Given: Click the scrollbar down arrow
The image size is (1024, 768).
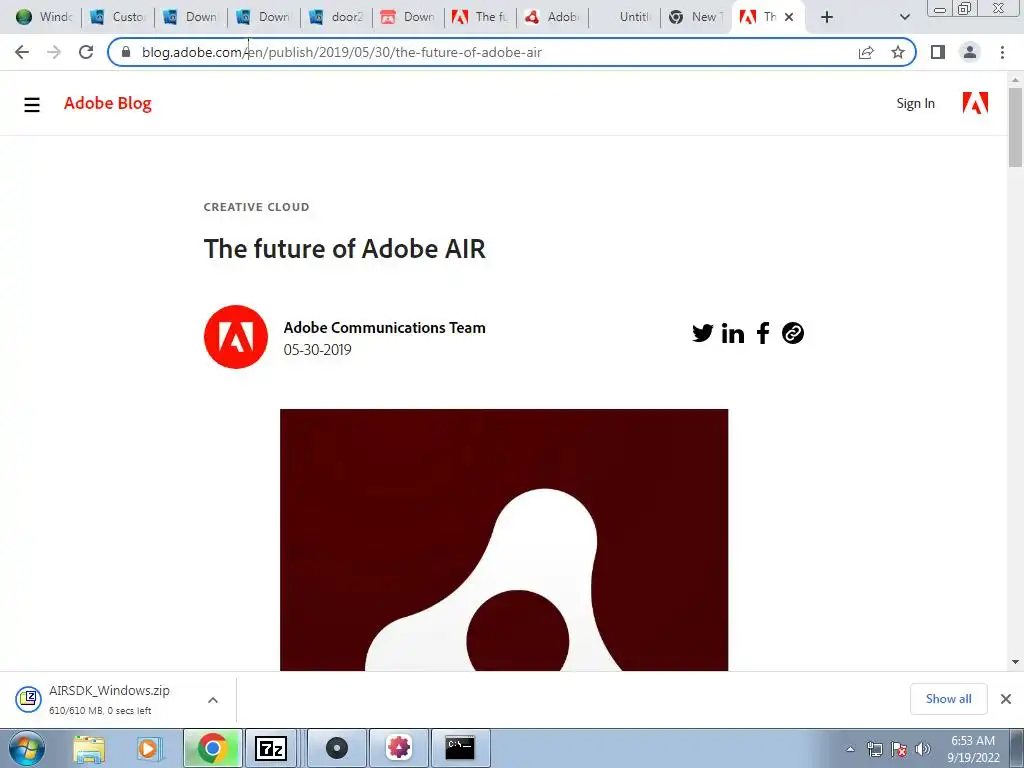Looking at the screenshot, I should pyautogui.click(x=1015, y=662).
